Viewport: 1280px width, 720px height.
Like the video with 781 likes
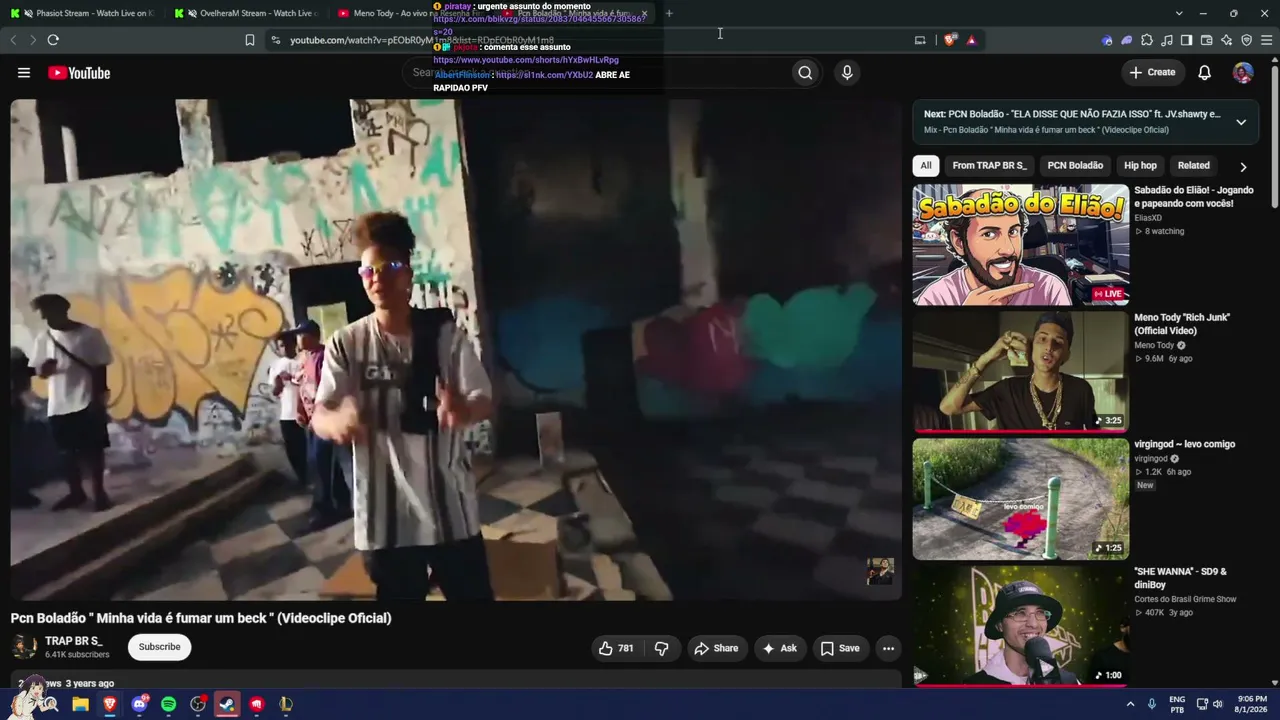[x=616, y=648]
